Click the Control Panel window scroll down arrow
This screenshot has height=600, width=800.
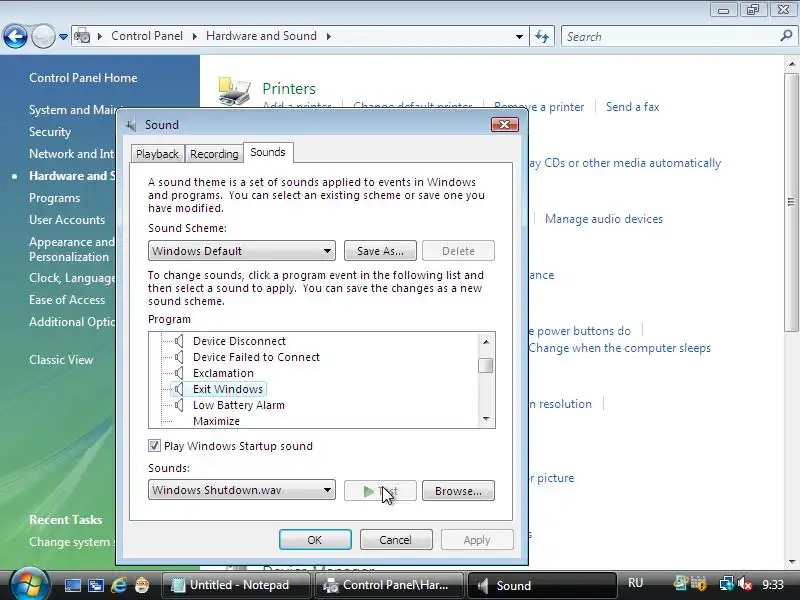click(x=792, y=562)
